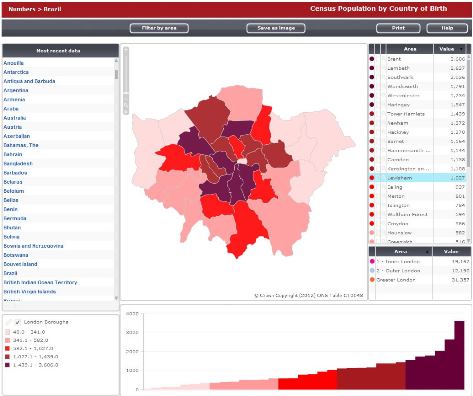473x396 pixels.
Task: Select Austria in the country list
Action: coord(13,127)
